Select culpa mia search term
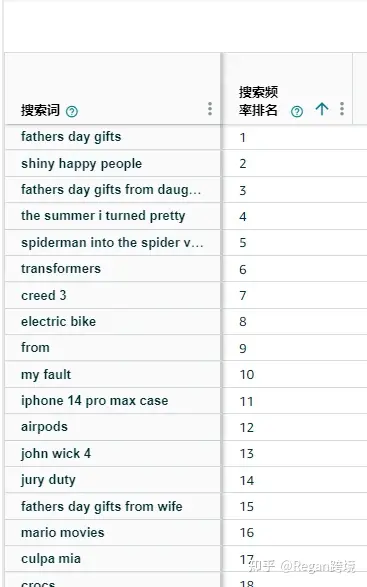 pos(51,559)
